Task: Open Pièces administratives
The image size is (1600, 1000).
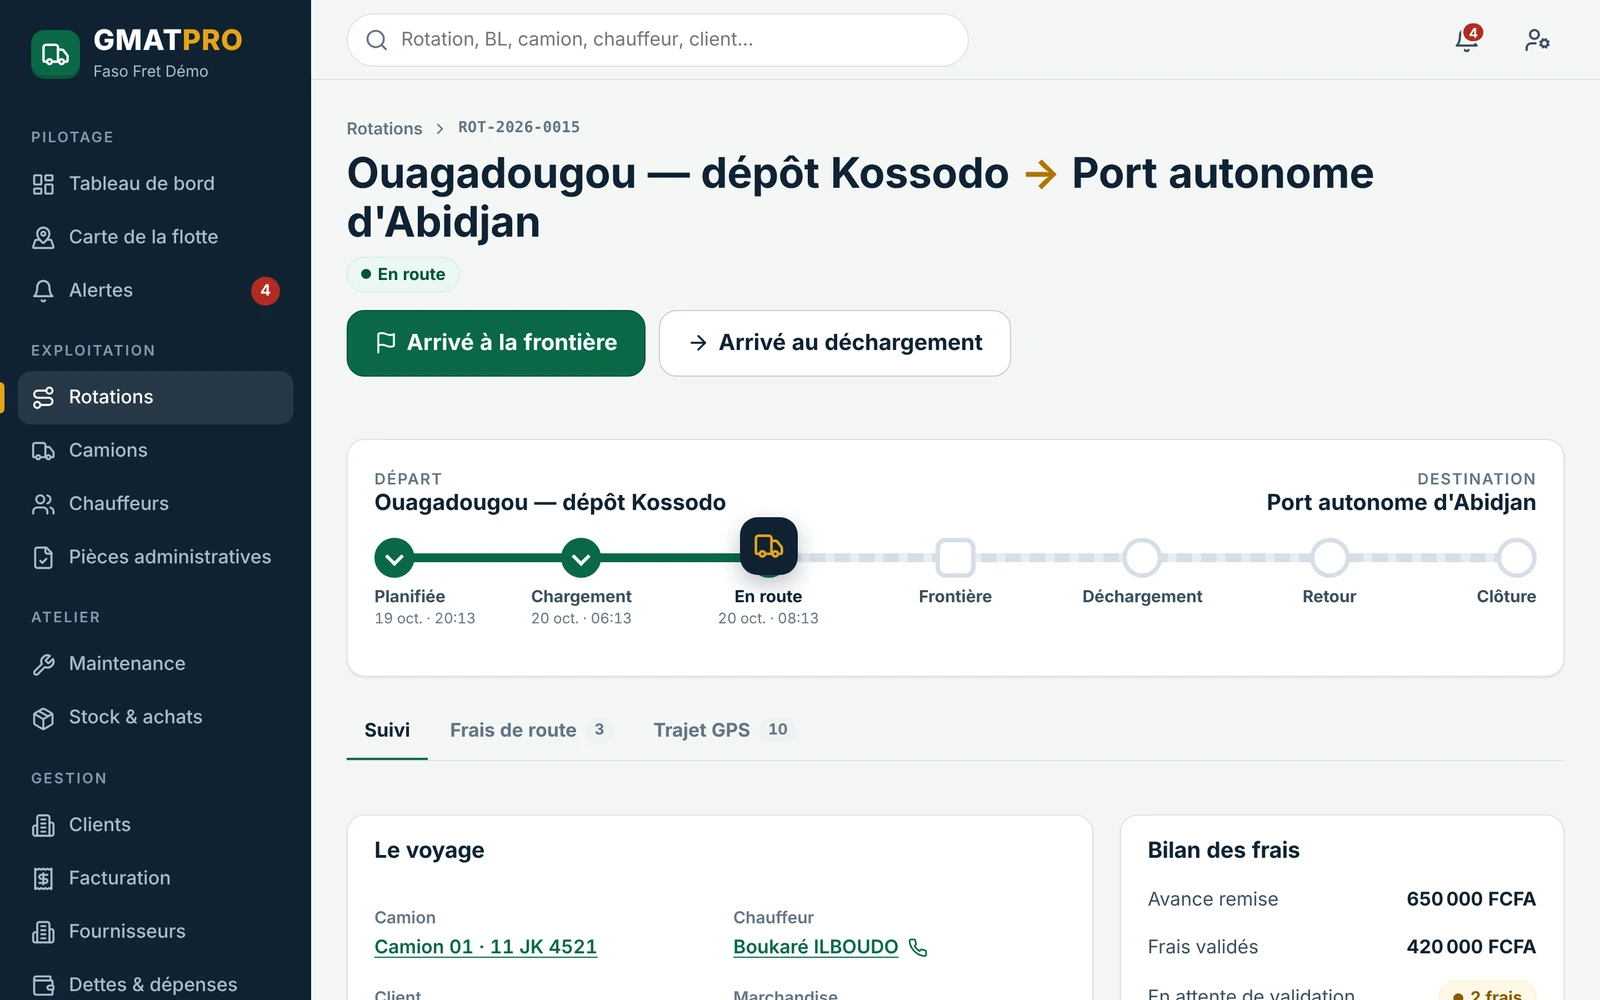Action: click(155, 557)
